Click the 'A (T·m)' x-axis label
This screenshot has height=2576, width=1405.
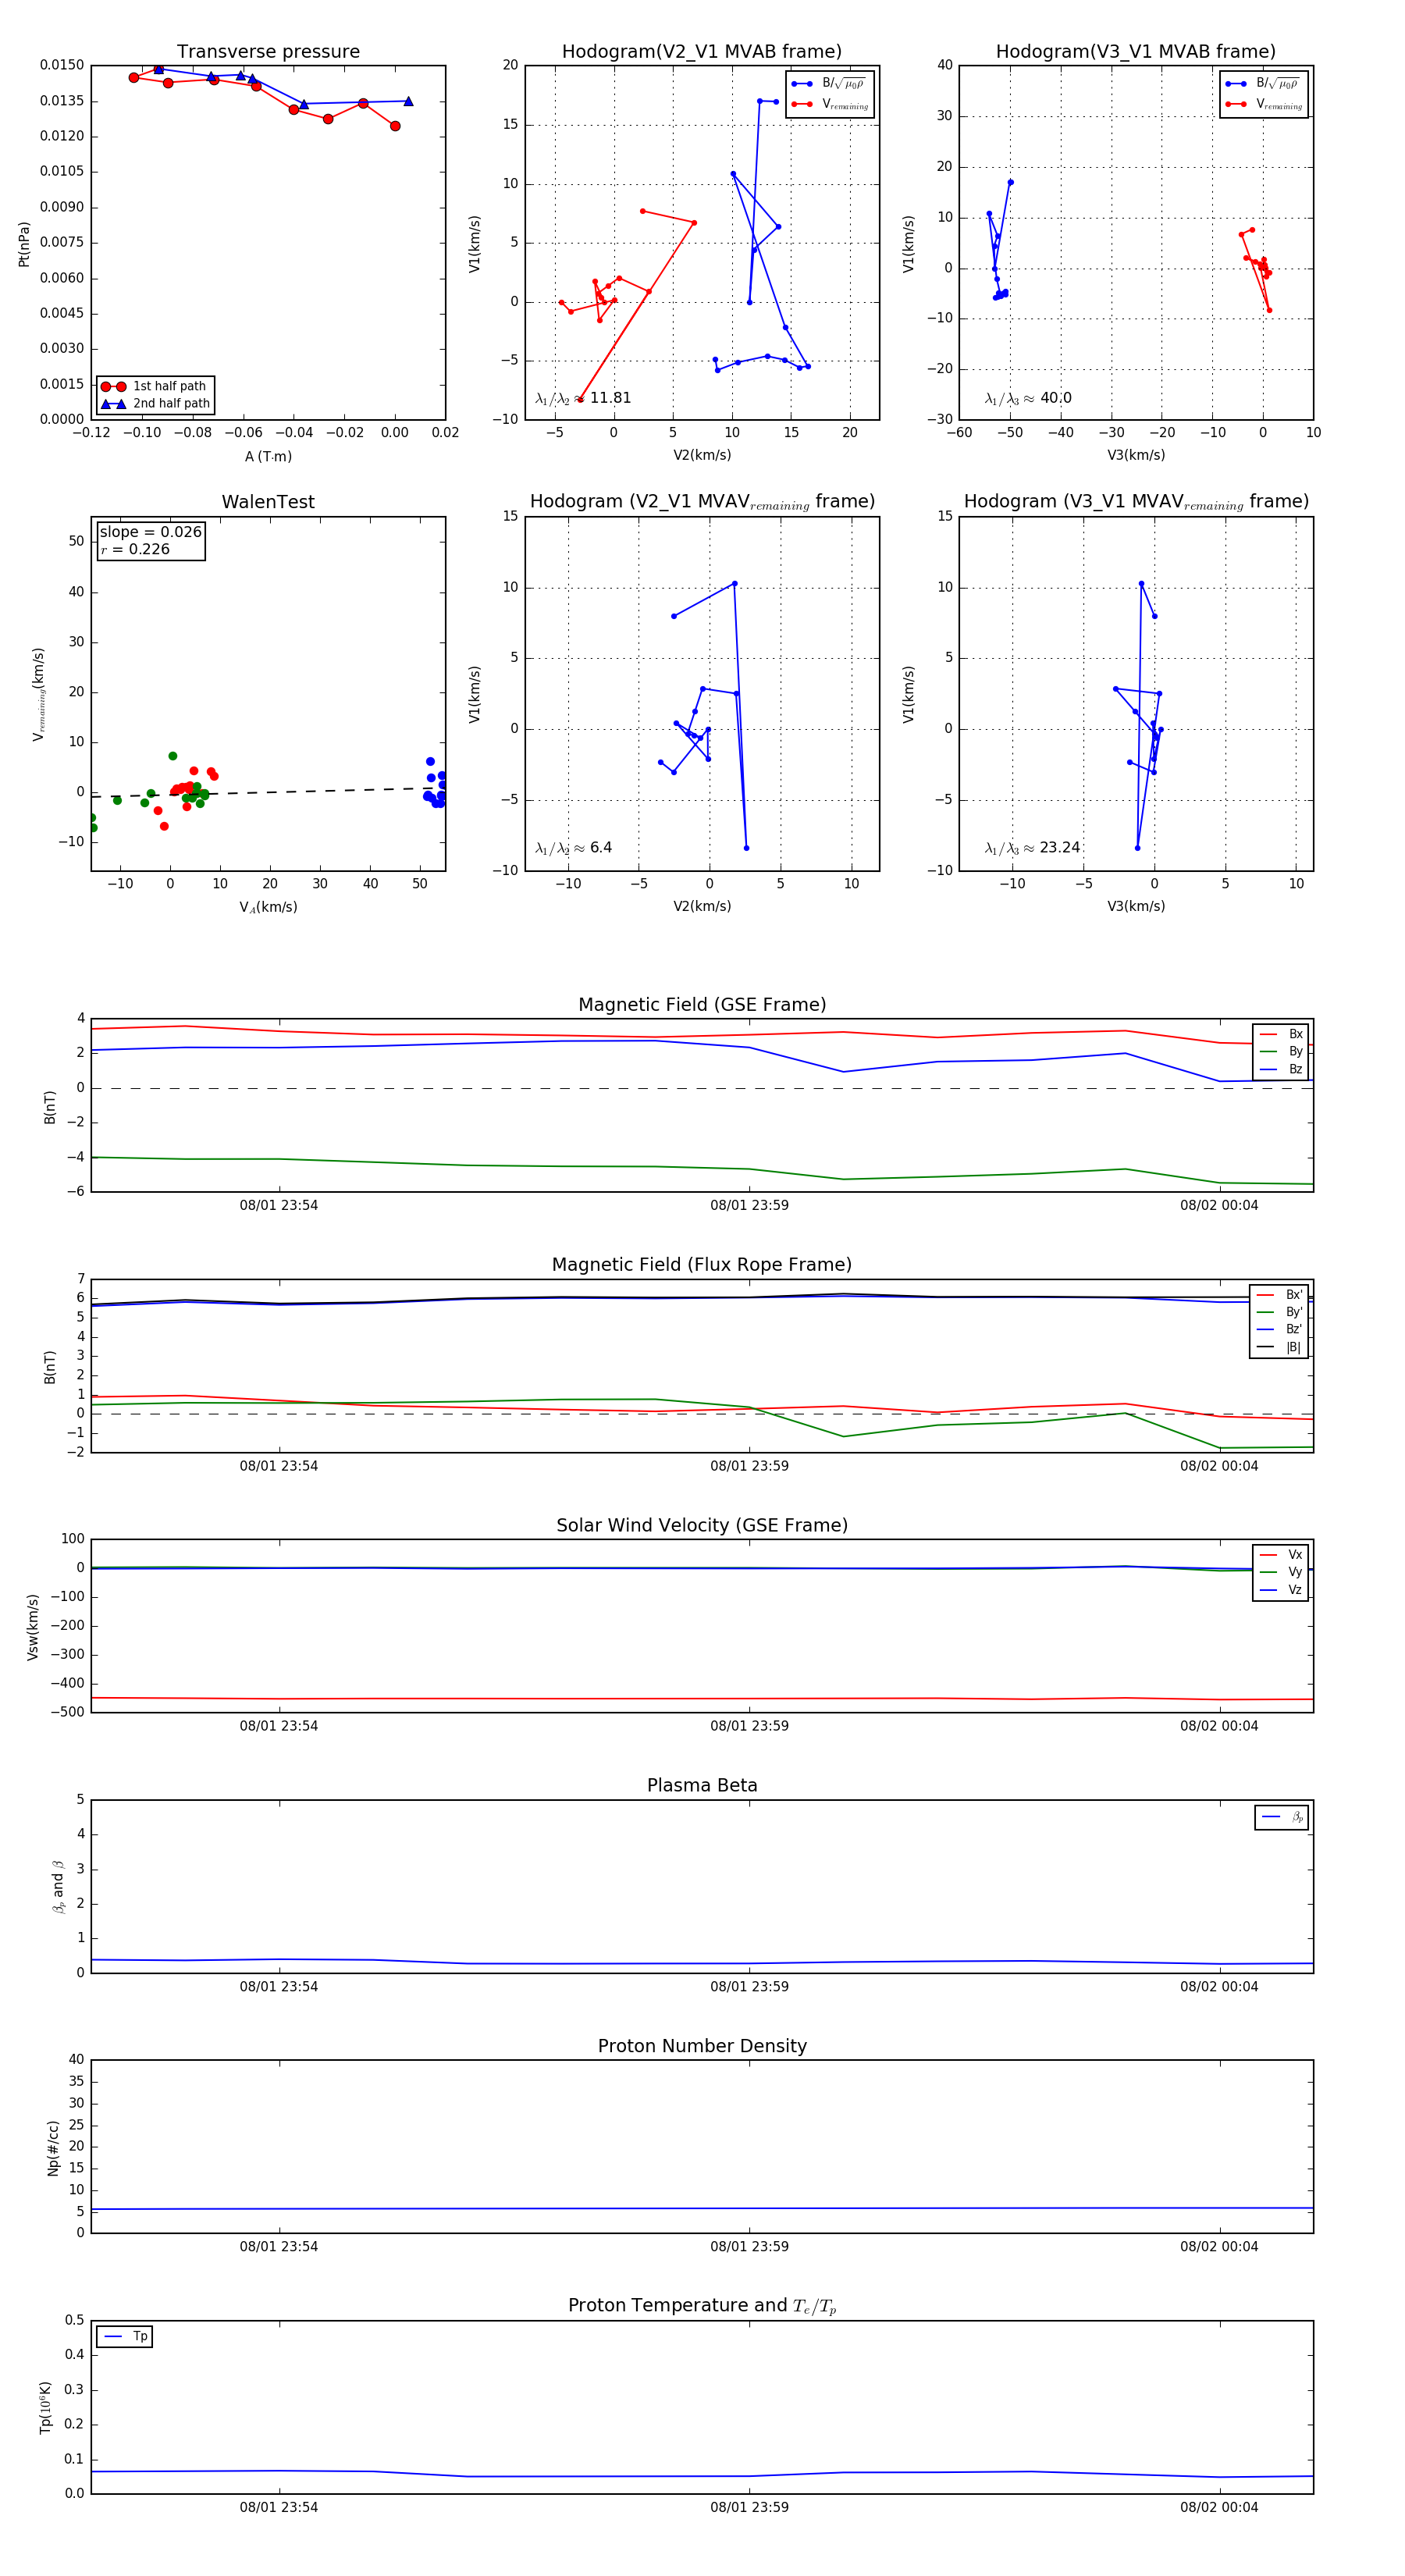click(x=268, y=457)
